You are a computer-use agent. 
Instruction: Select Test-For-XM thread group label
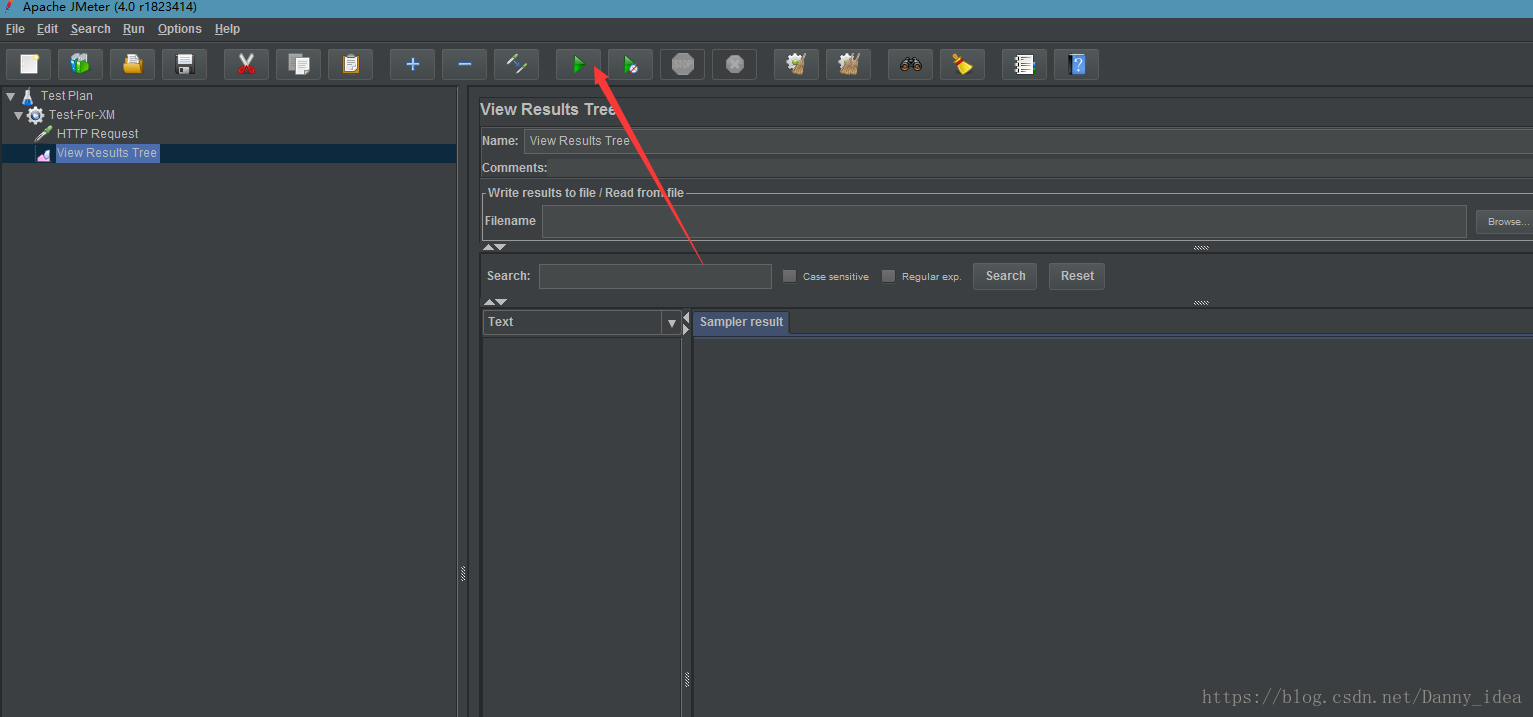[x=82, y=115]
